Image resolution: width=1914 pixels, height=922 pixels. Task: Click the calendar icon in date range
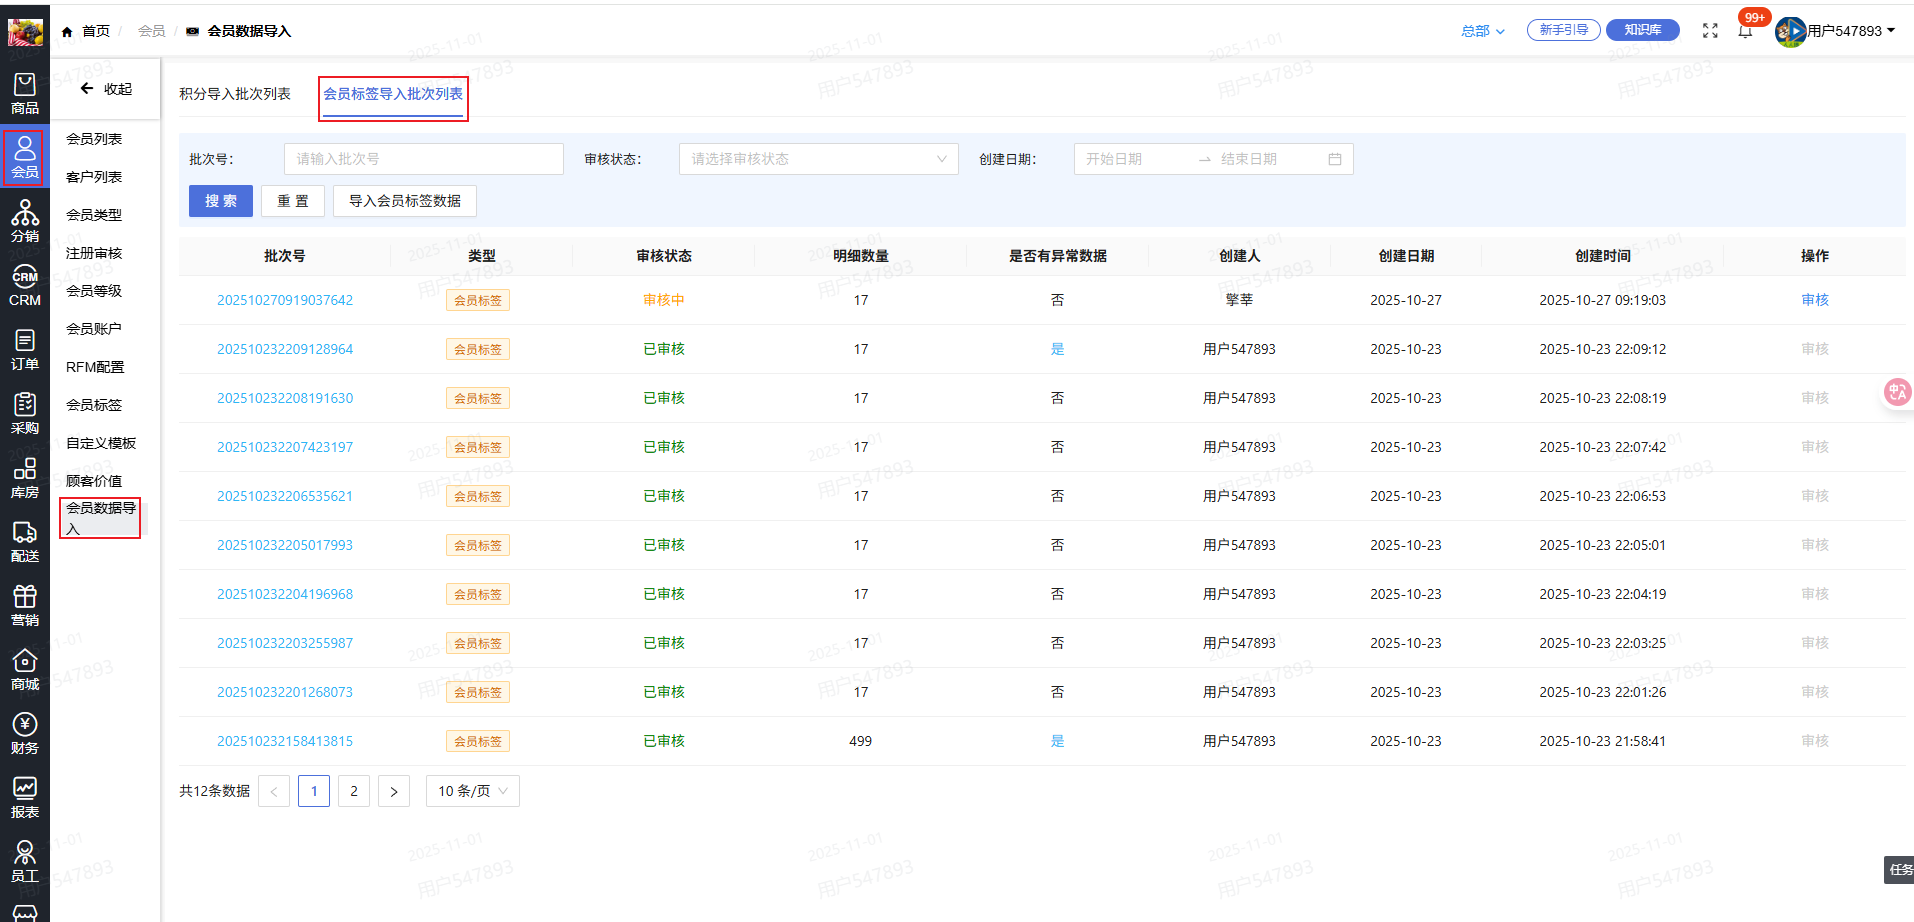1334,159
